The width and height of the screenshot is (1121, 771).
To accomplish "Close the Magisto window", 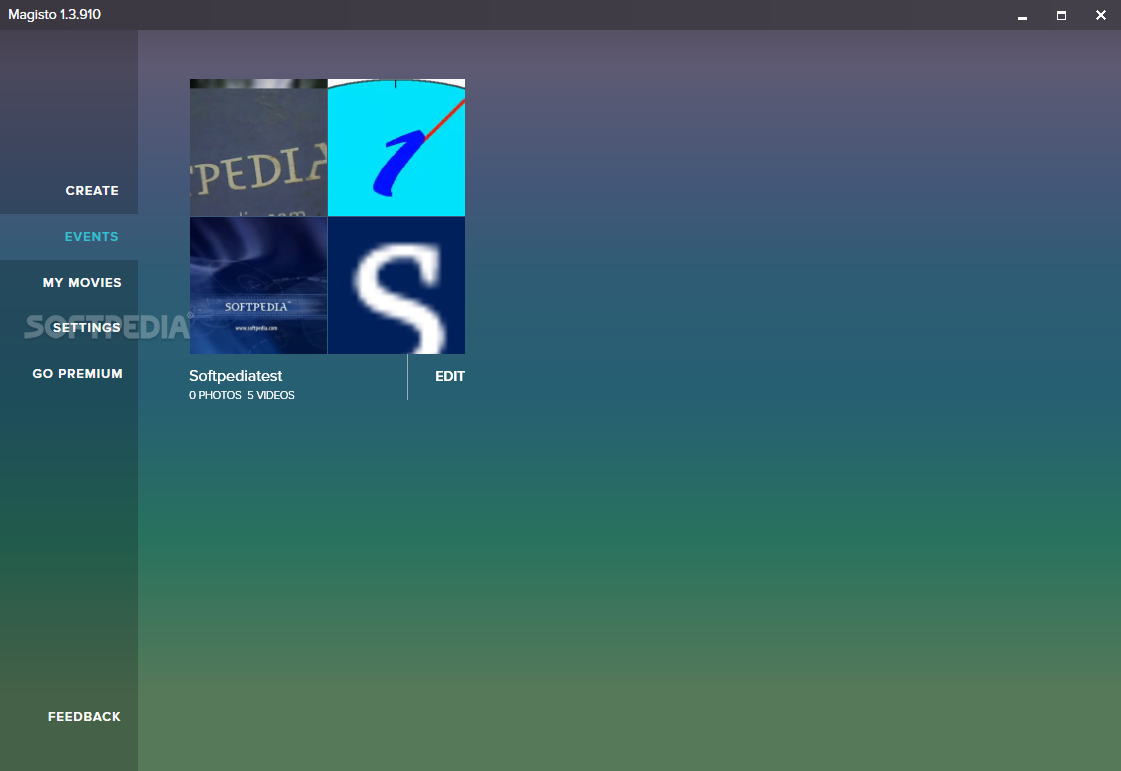I will click(1101, 15).
